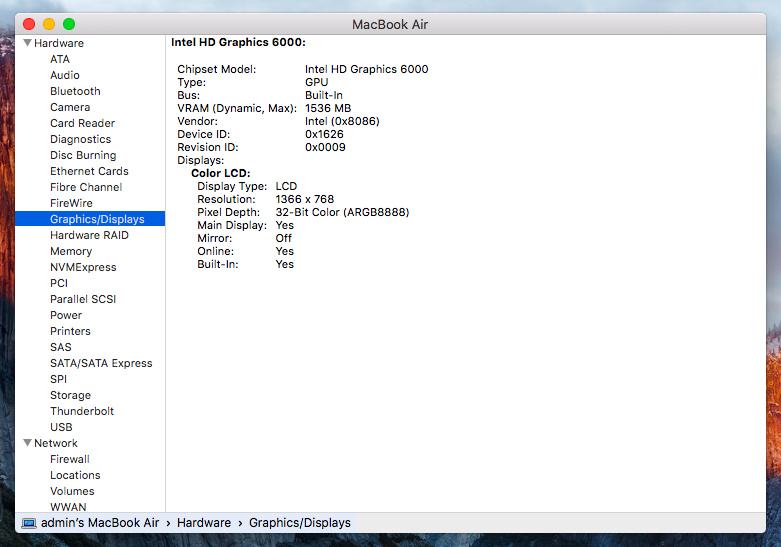Select Ethernet Cards in sidebar
This screenshot has width=781, height=547.
pyautogui.click(x=89, y=171)
